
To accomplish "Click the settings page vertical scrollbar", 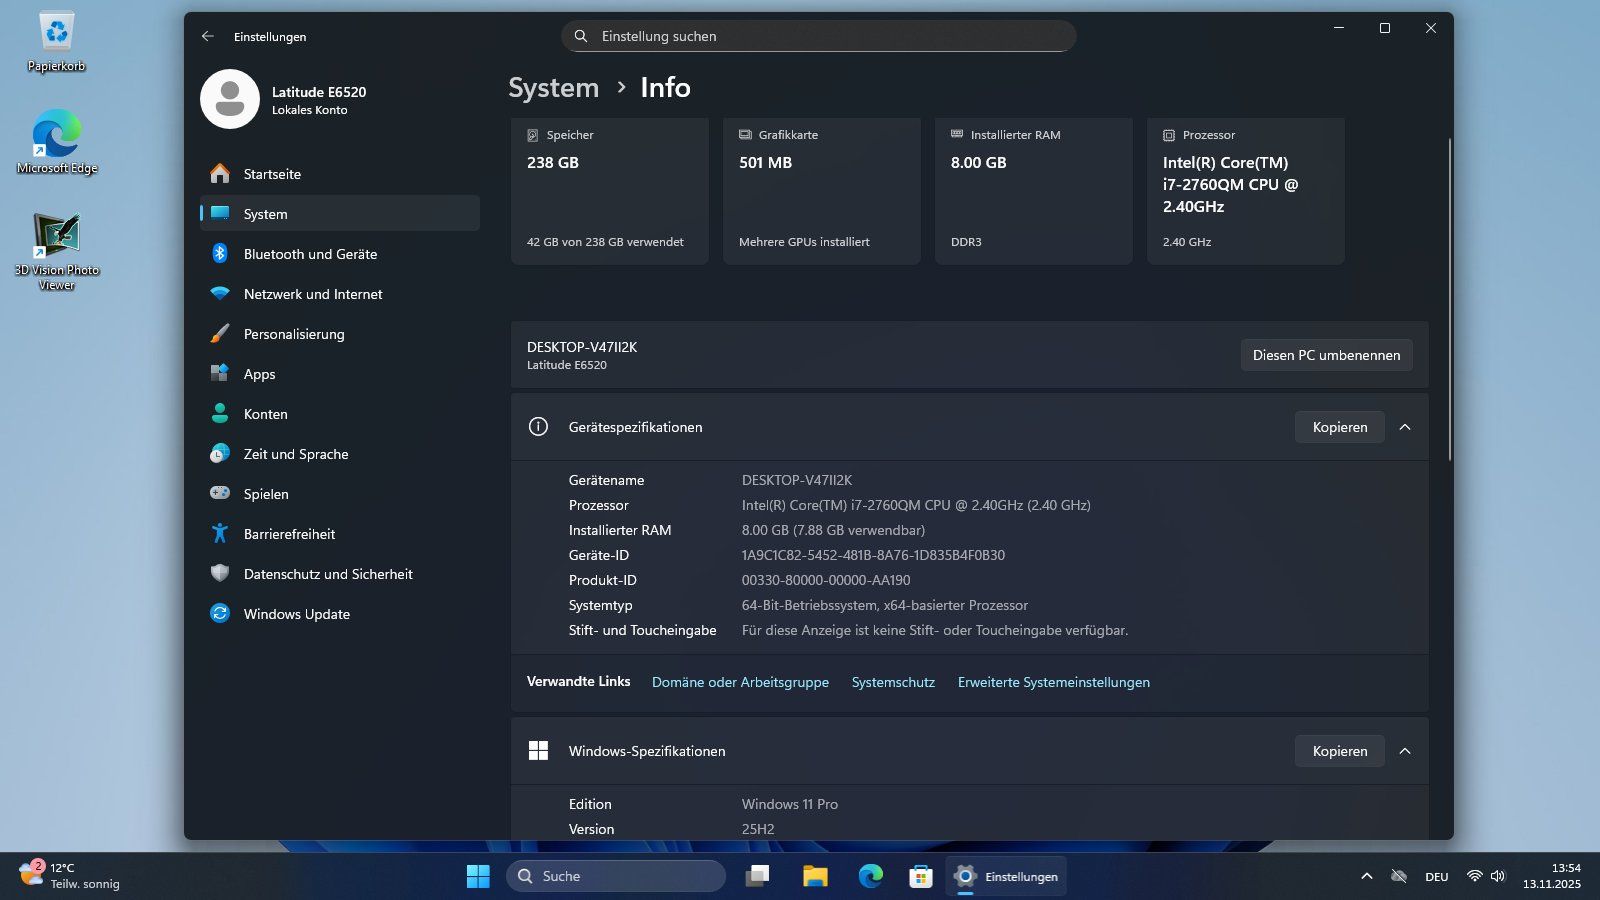I will click(1449, 298).
